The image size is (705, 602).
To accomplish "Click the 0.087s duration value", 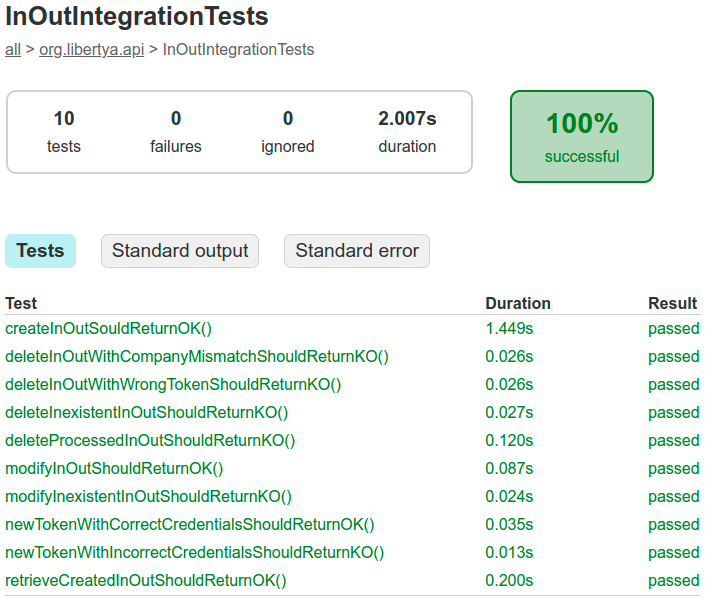I will click(x=509, y=468).
